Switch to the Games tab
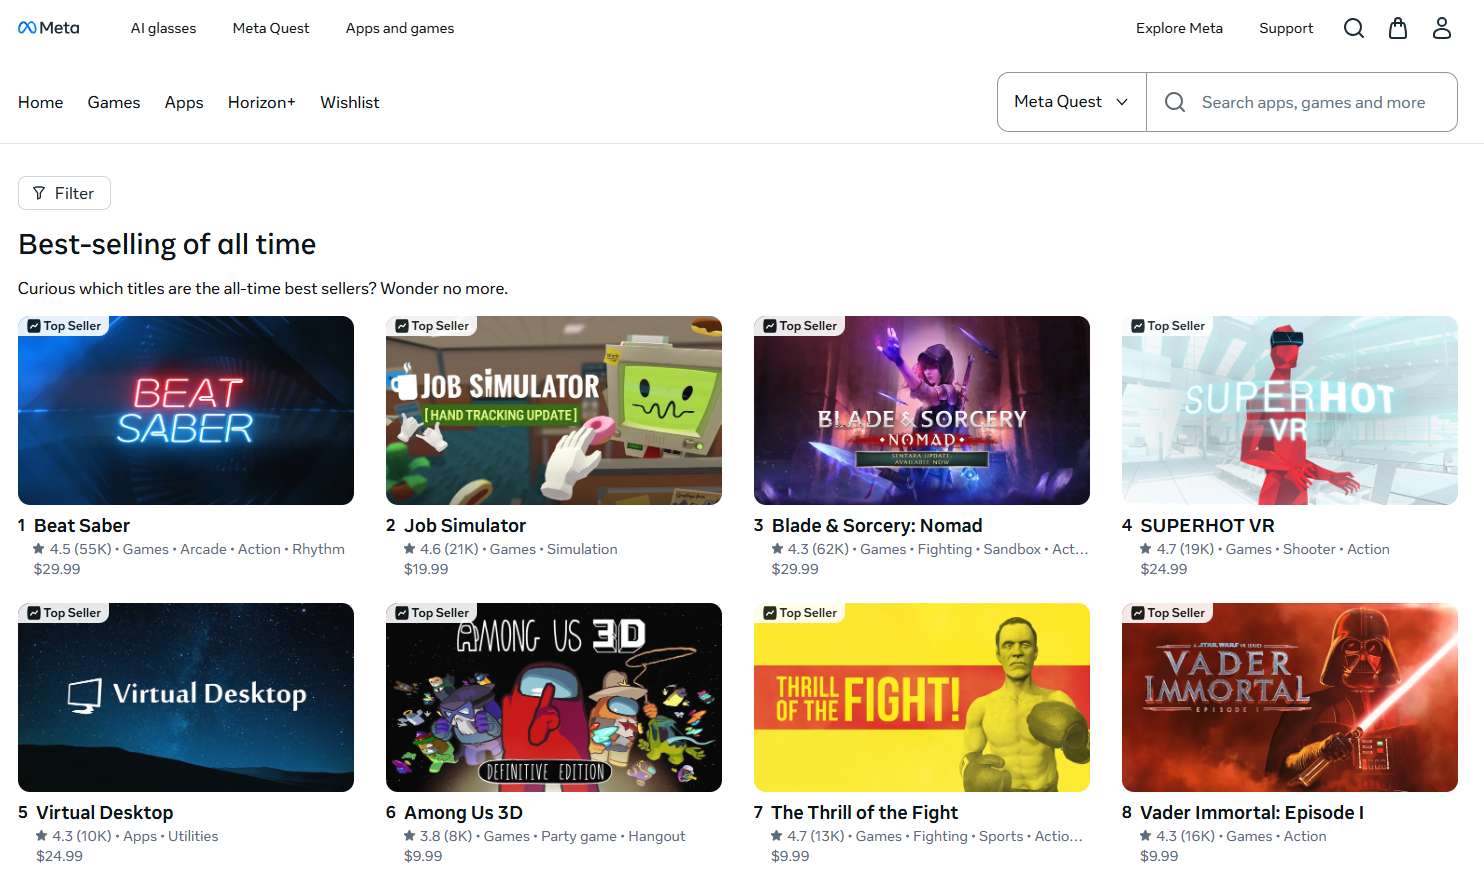 (x=114, y=102)
